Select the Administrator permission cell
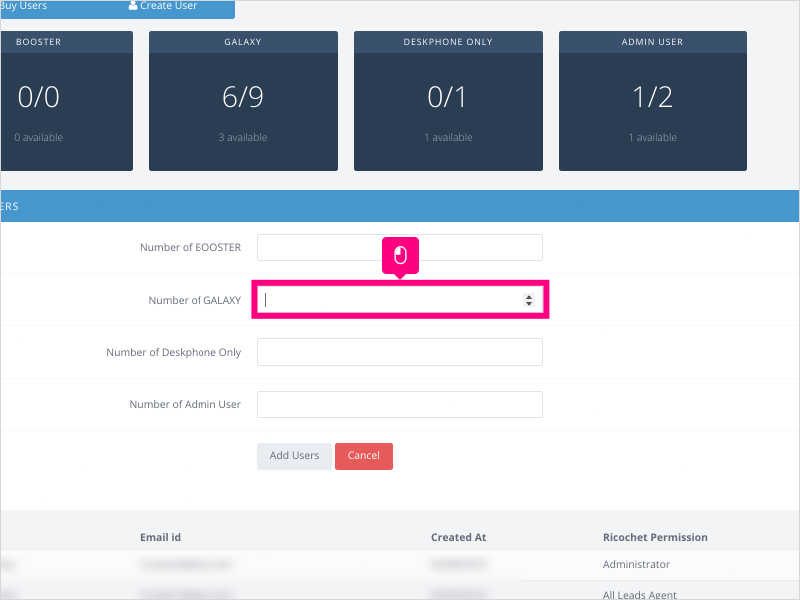 pos(636,564)
